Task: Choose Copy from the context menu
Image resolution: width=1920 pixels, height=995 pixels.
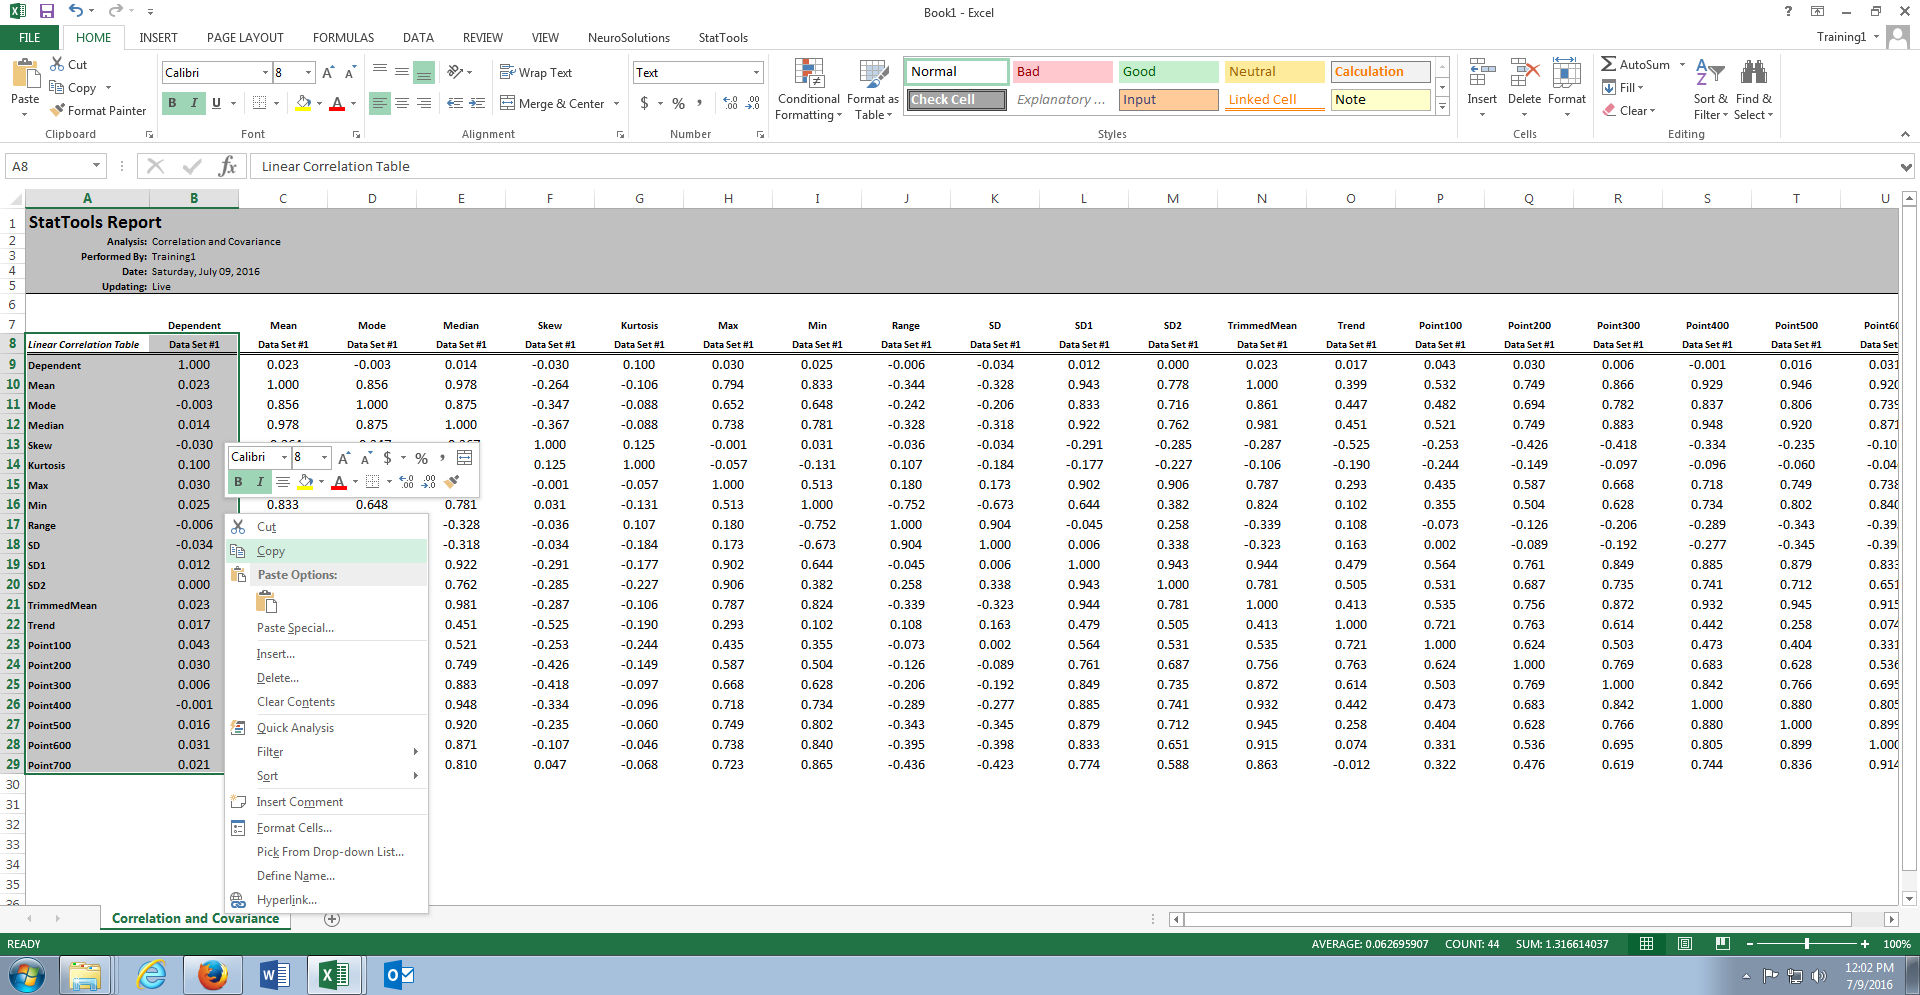Action: (x=327, y=551)
